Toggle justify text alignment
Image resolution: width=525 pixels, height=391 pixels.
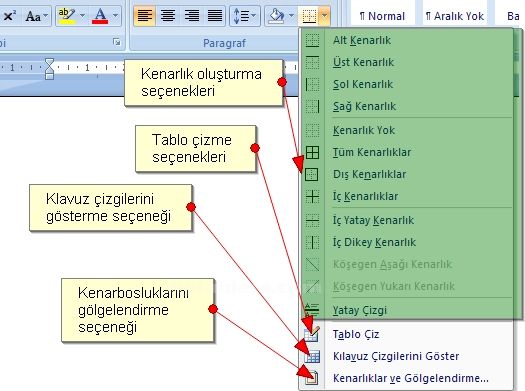215,16
